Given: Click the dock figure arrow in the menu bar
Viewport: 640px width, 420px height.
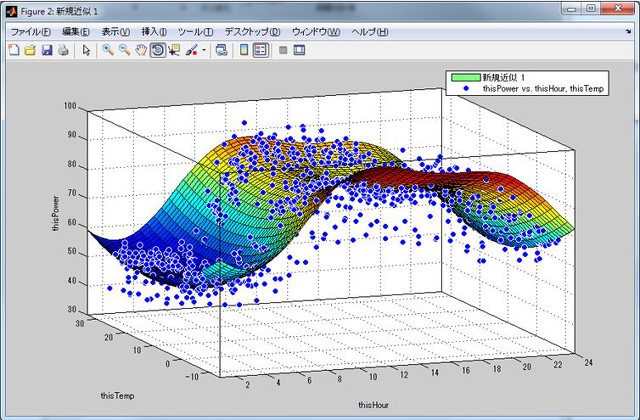Looking at the screenshot, I should tap(628, 31).
